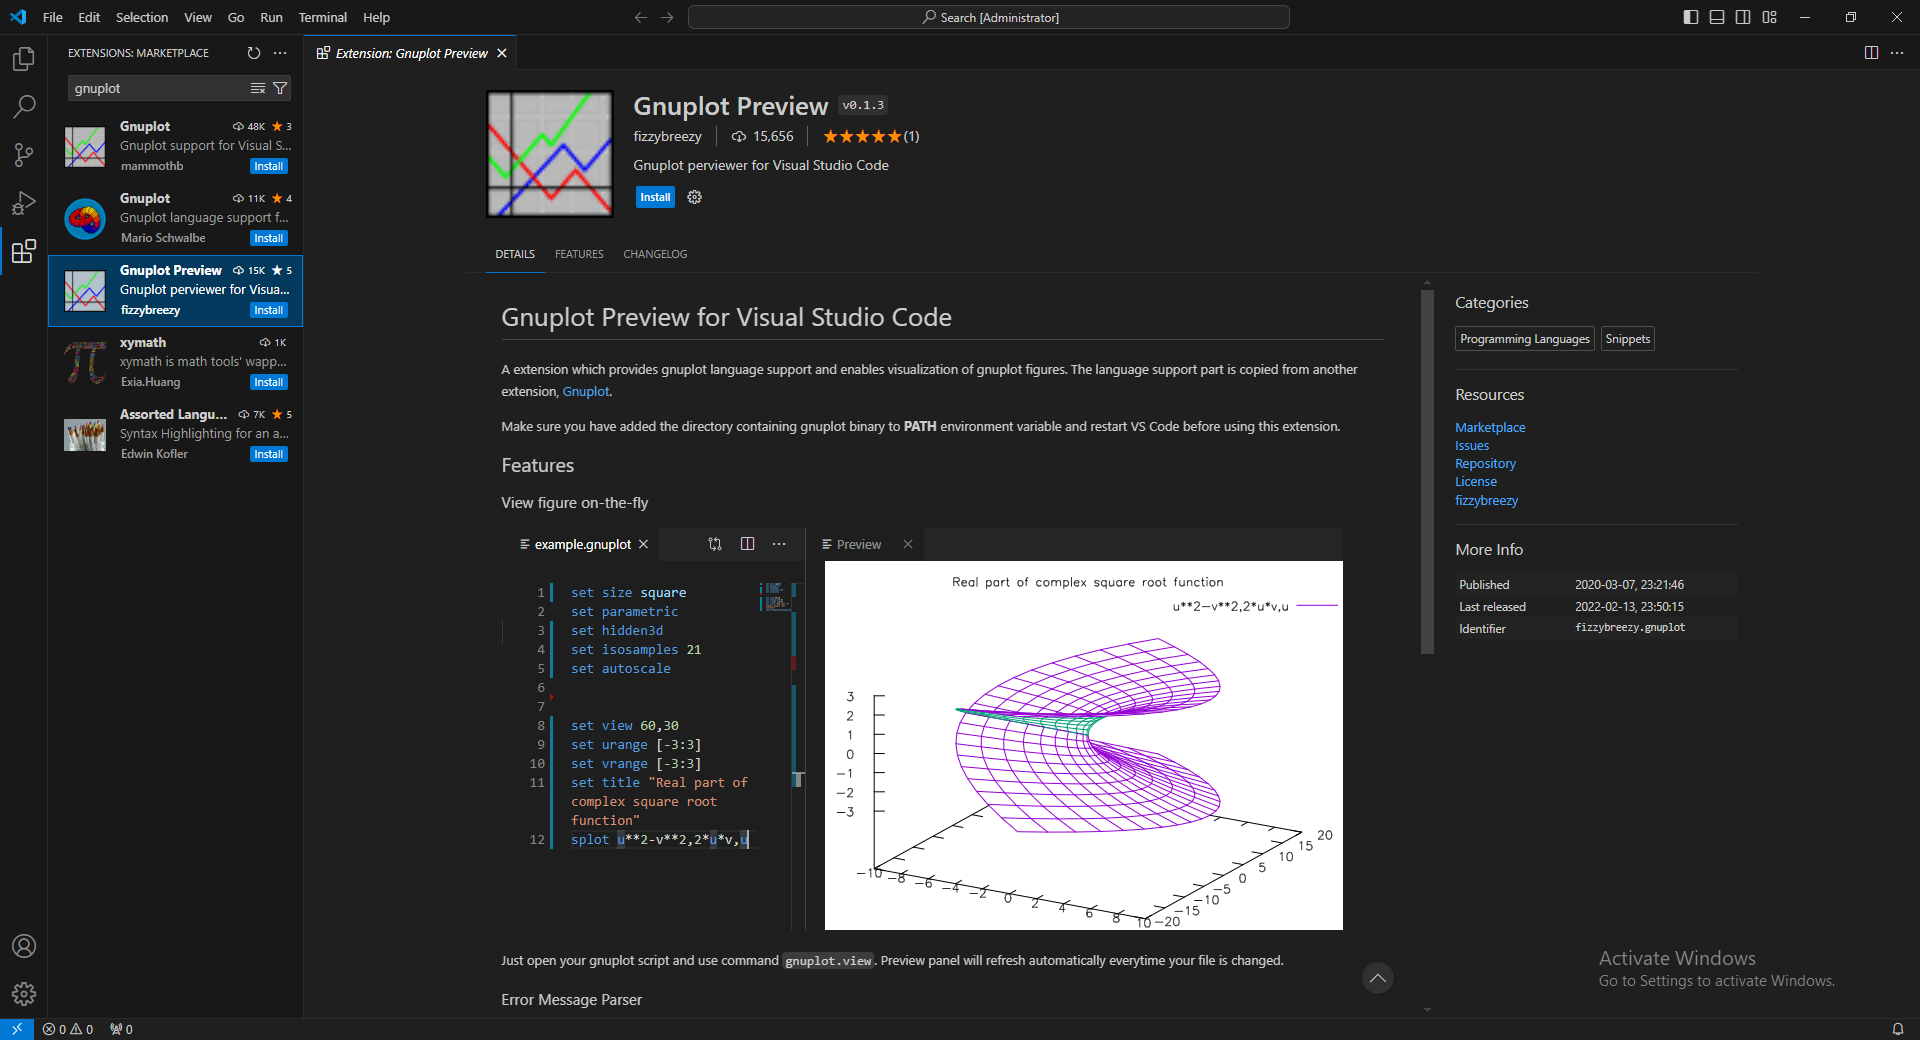Close the Extension: Gnuplot Preview tab
This screenshot has width=1920, height=1040.
(x=502, y=53)
